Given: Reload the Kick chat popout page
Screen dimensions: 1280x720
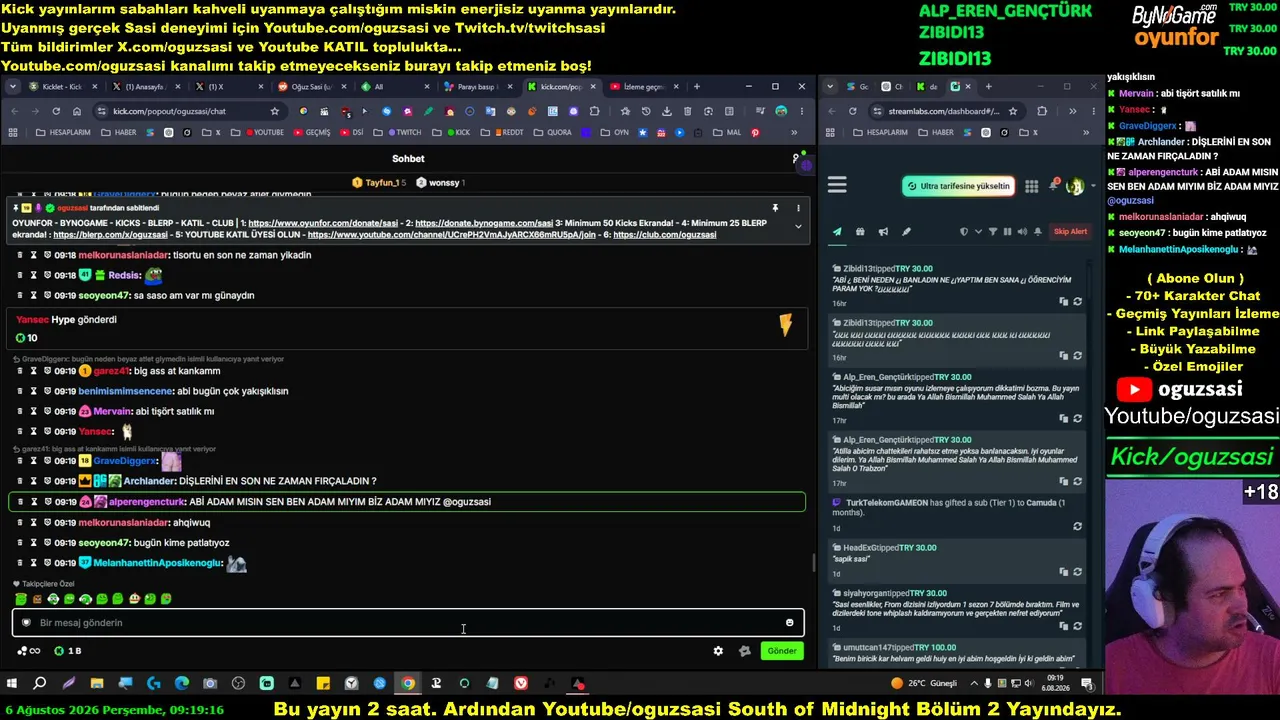Looking at the screenshot, I should [x=56, y=111].
